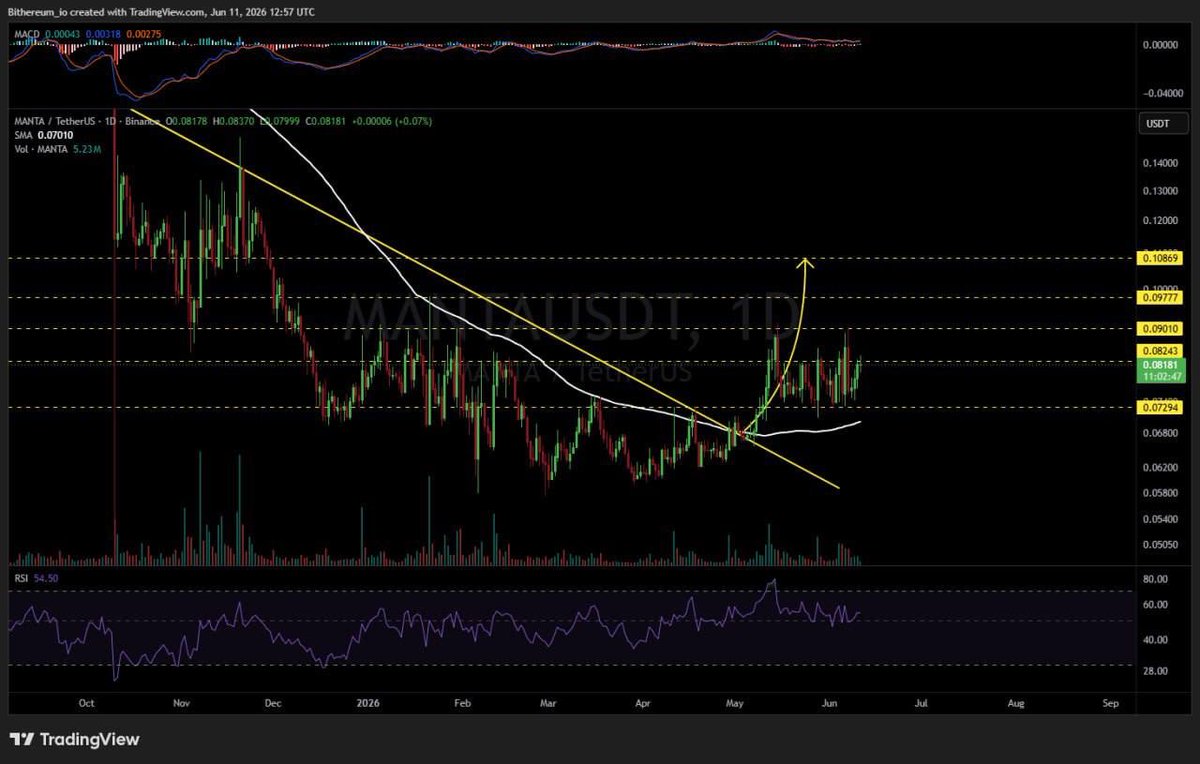
Task: Click the 0.05050 price axis tick
Action: coord(1158,546)
